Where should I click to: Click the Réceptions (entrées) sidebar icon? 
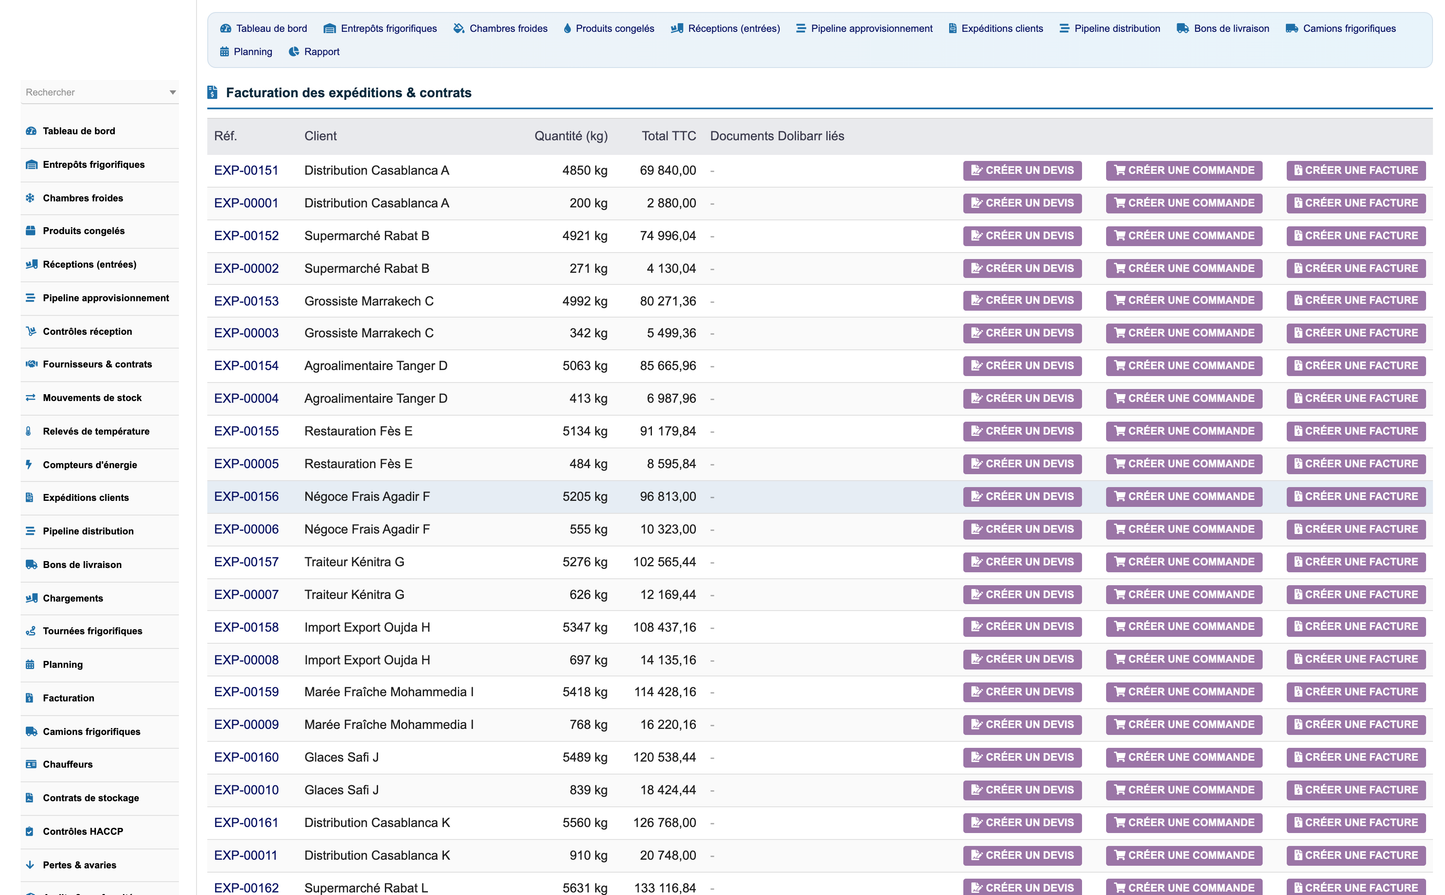(31, 265)
